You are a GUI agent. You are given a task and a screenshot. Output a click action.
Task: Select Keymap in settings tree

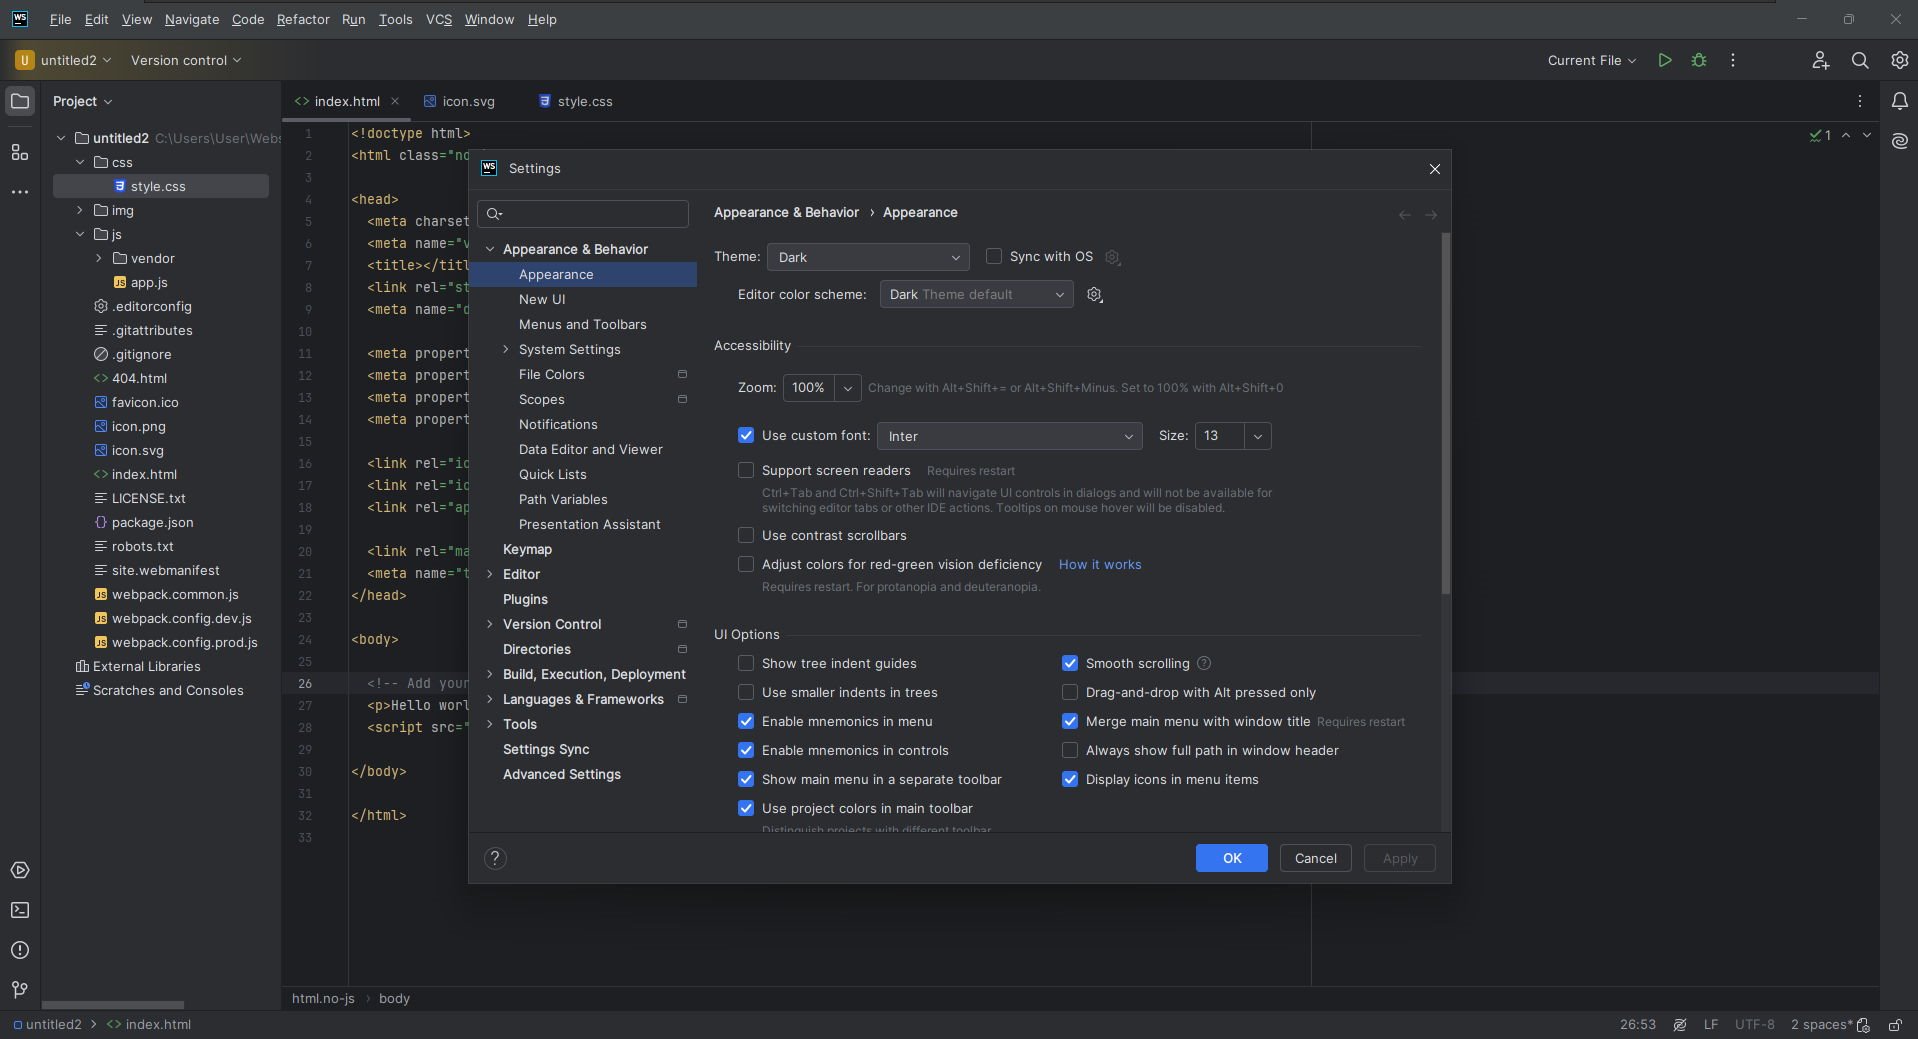(x=527, y=549)
